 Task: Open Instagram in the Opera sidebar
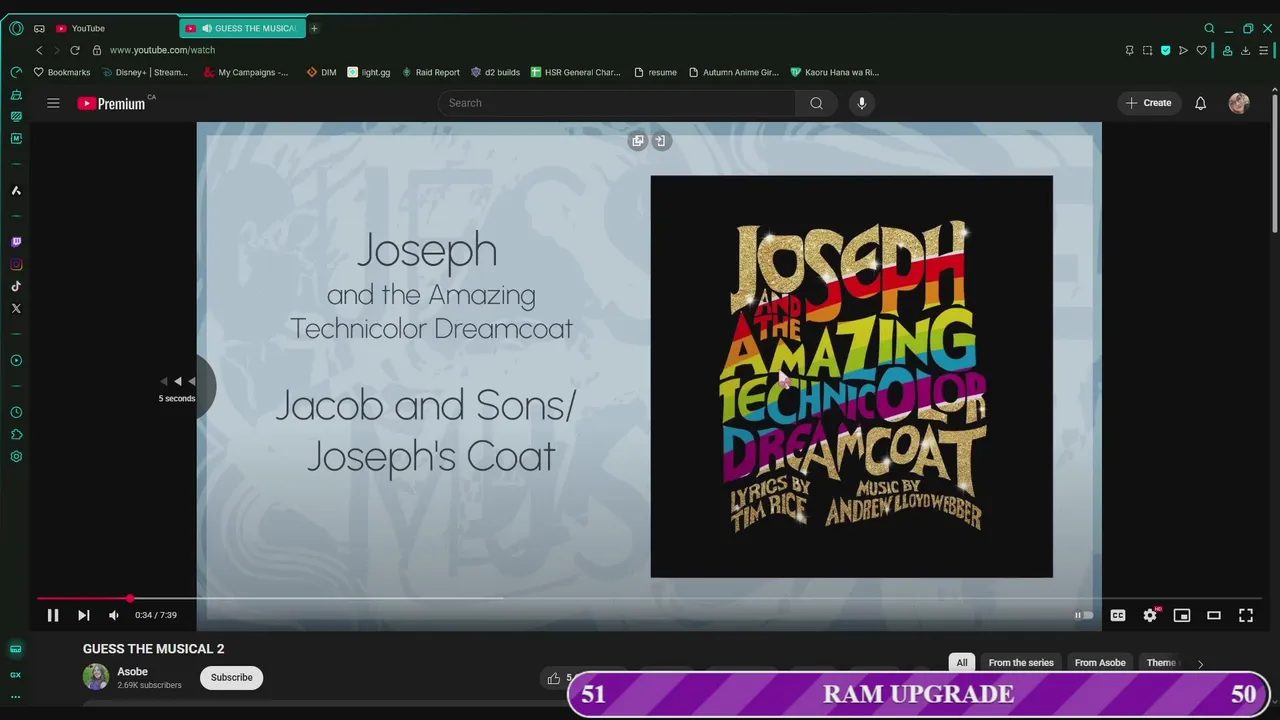coord(16,264)
